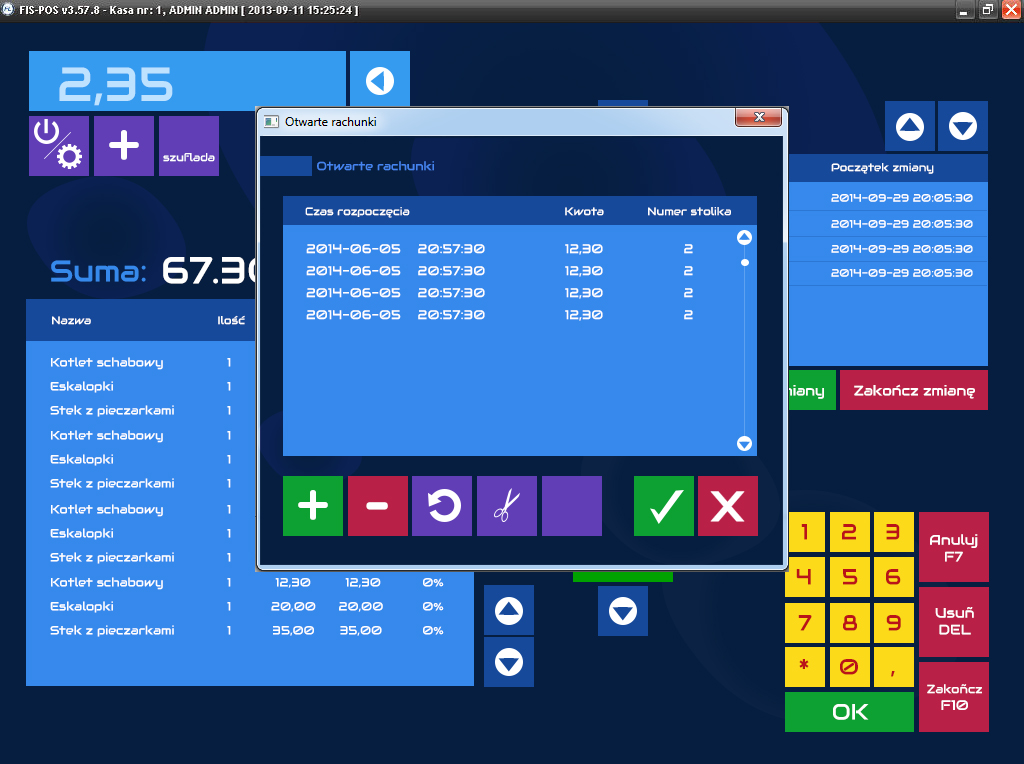Click the Kwota column header
Screen dimensions: 1024x764
click(x=584, y=212)
